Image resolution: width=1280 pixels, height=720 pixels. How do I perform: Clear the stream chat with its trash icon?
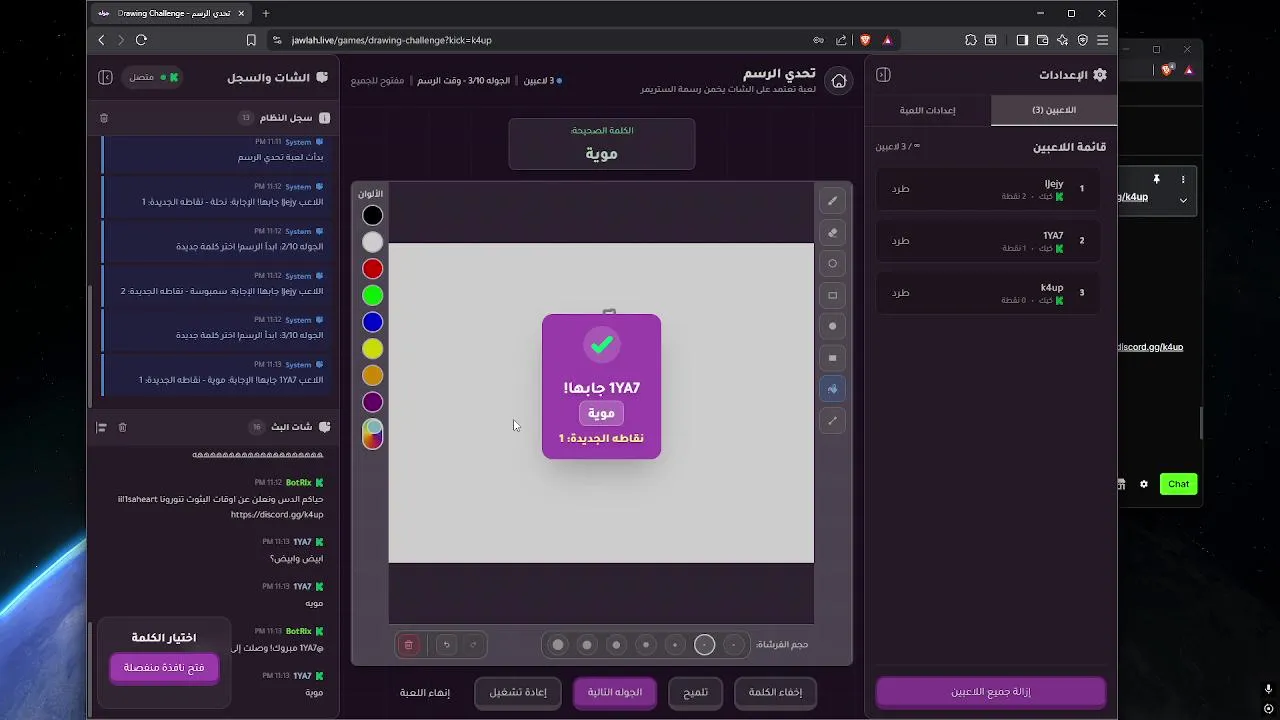(122, 427)
